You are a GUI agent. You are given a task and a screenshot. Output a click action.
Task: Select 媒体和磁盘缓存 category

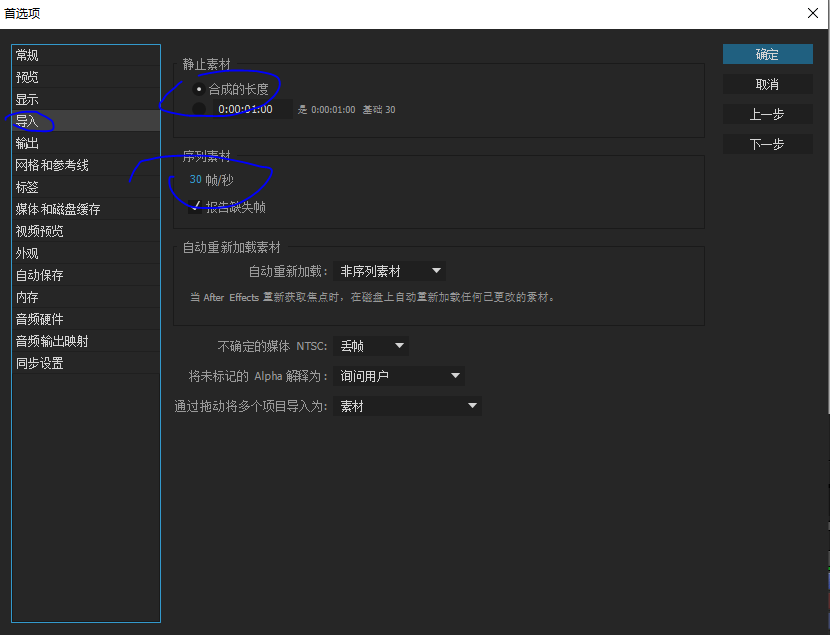pos(86,209)
